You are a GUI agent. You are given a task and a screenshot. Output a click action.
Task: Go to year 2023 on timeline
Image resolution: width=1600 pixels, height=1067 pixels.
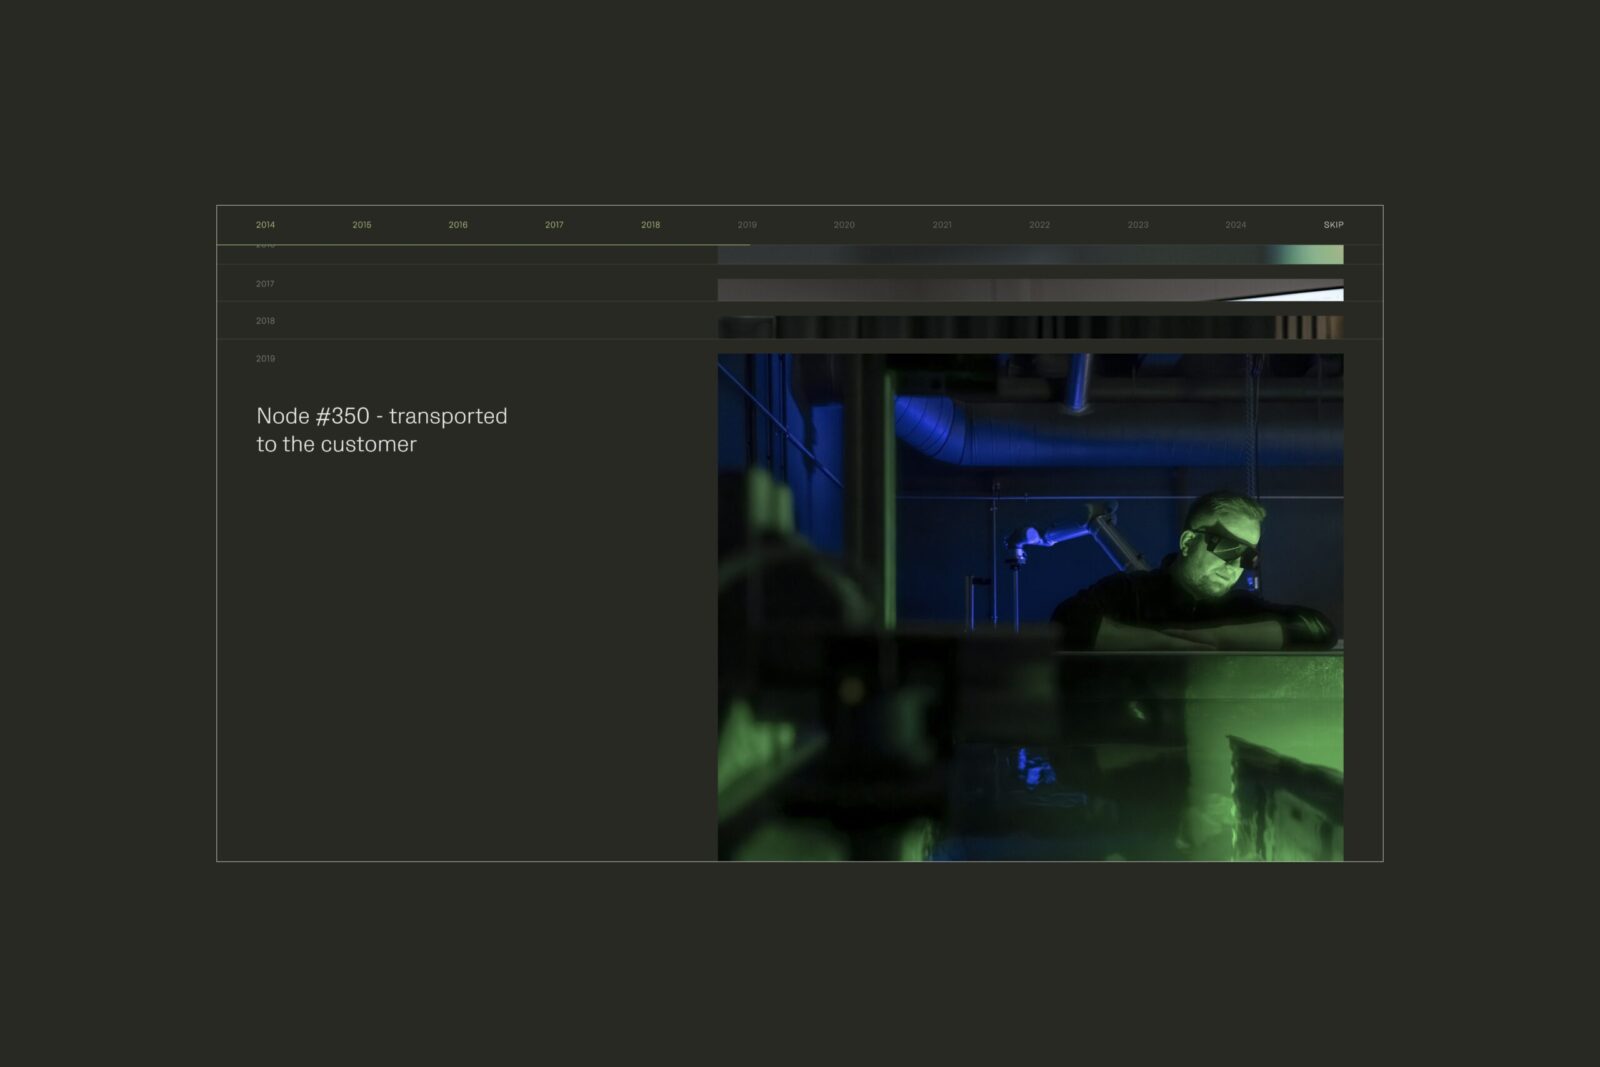click(1138, 225)
